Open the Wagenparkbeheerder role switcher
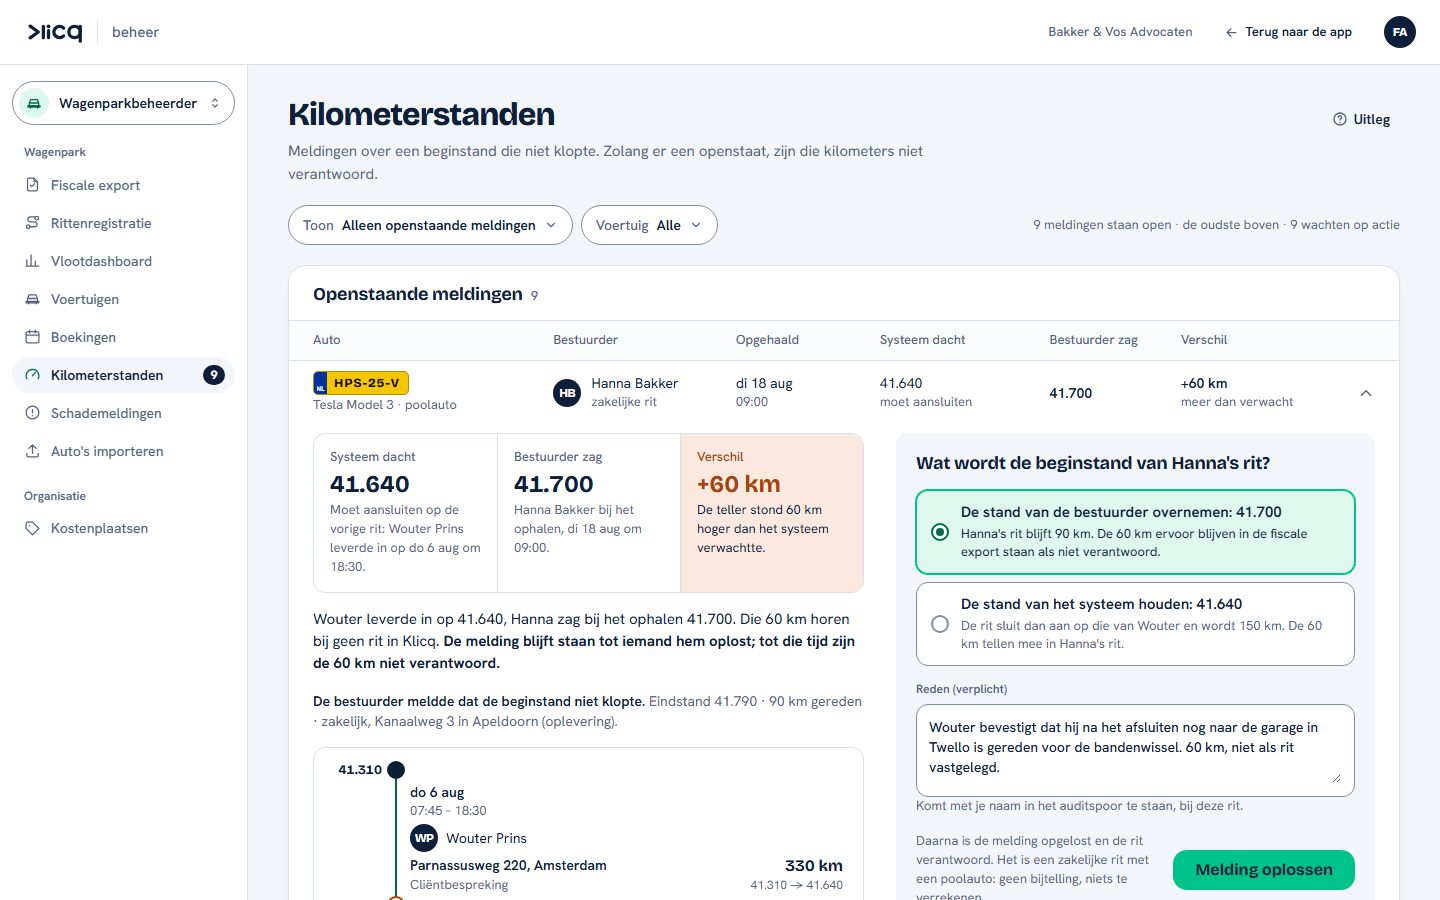 pos(123,103)
